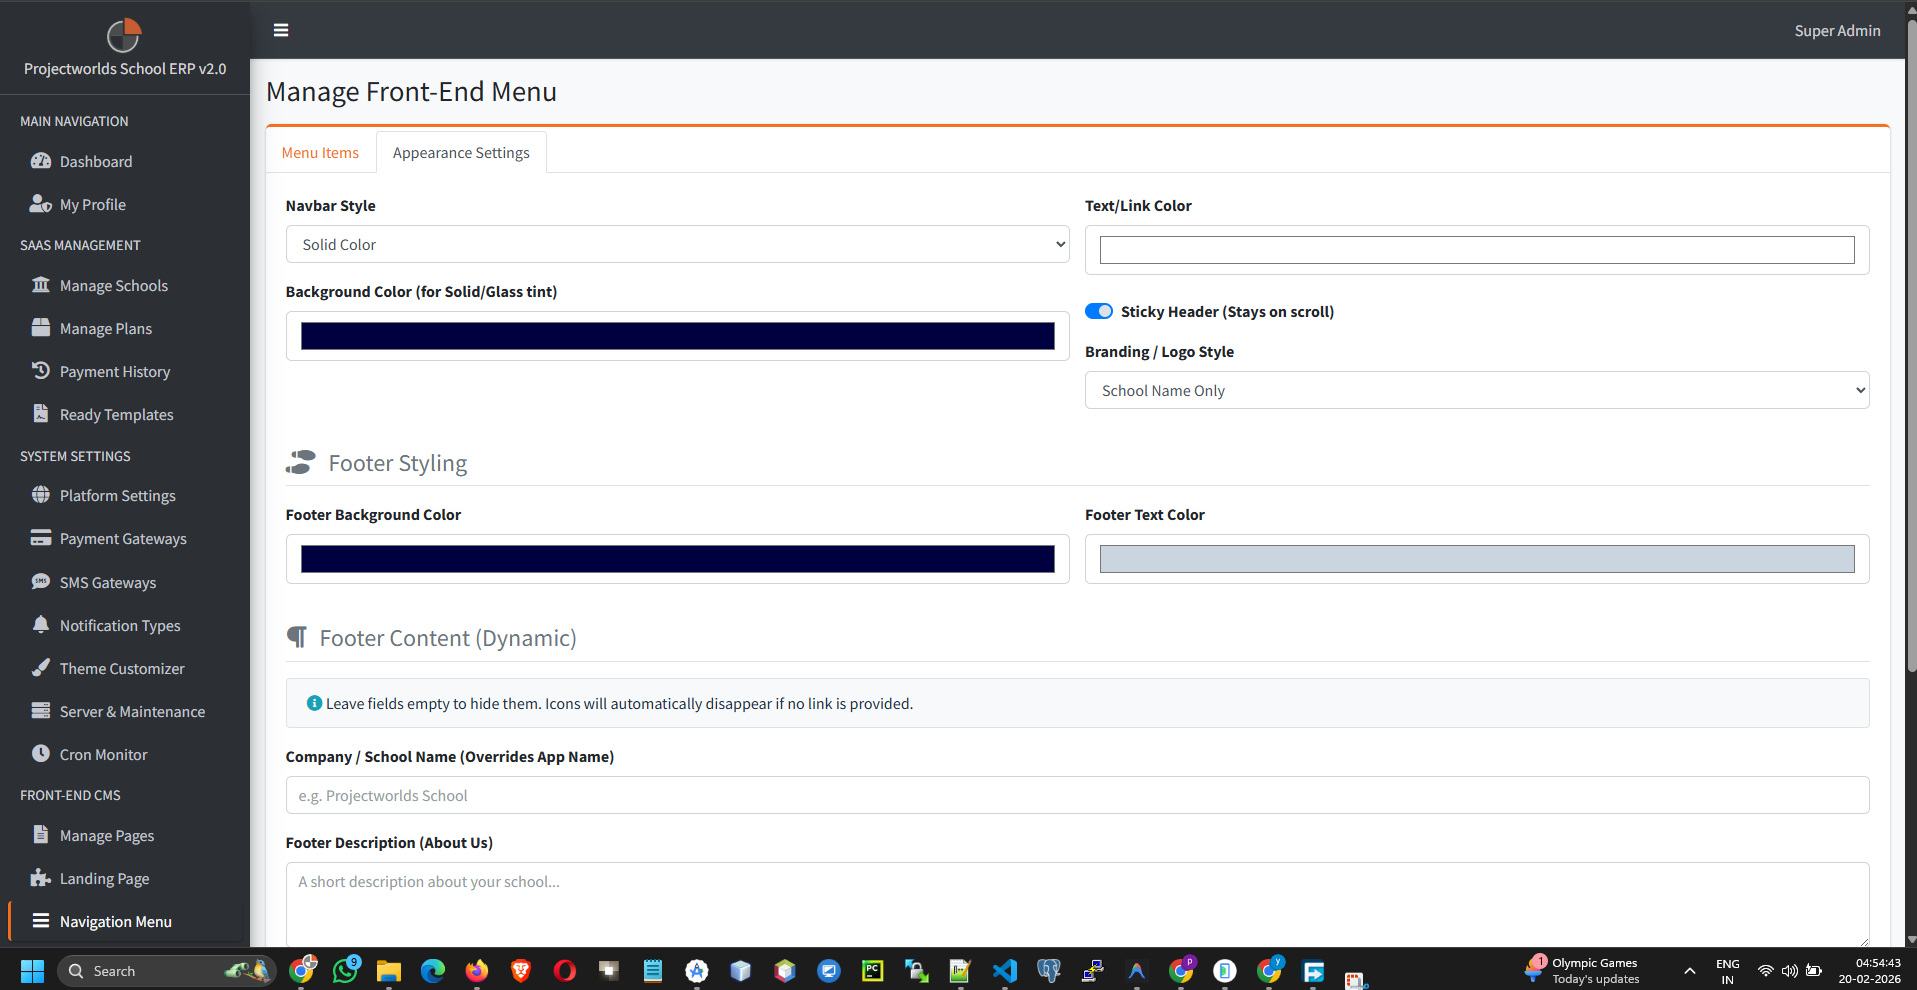The width and height of the screenshot is (1917, 990).
Task: Select the Manage Schools sidebar icon
Action: tap(40, 285)
